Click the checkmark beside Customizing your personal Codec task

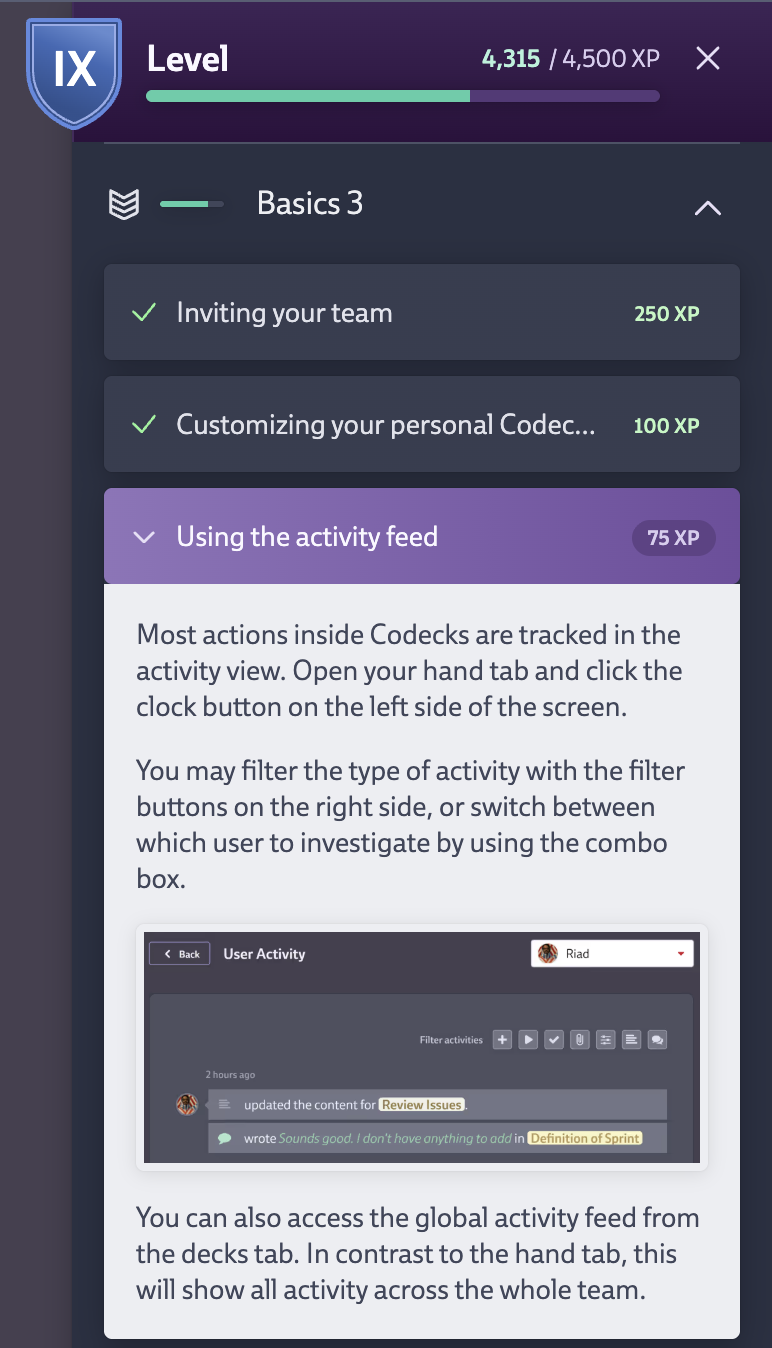pyautogui.click(x=143, y=424)
